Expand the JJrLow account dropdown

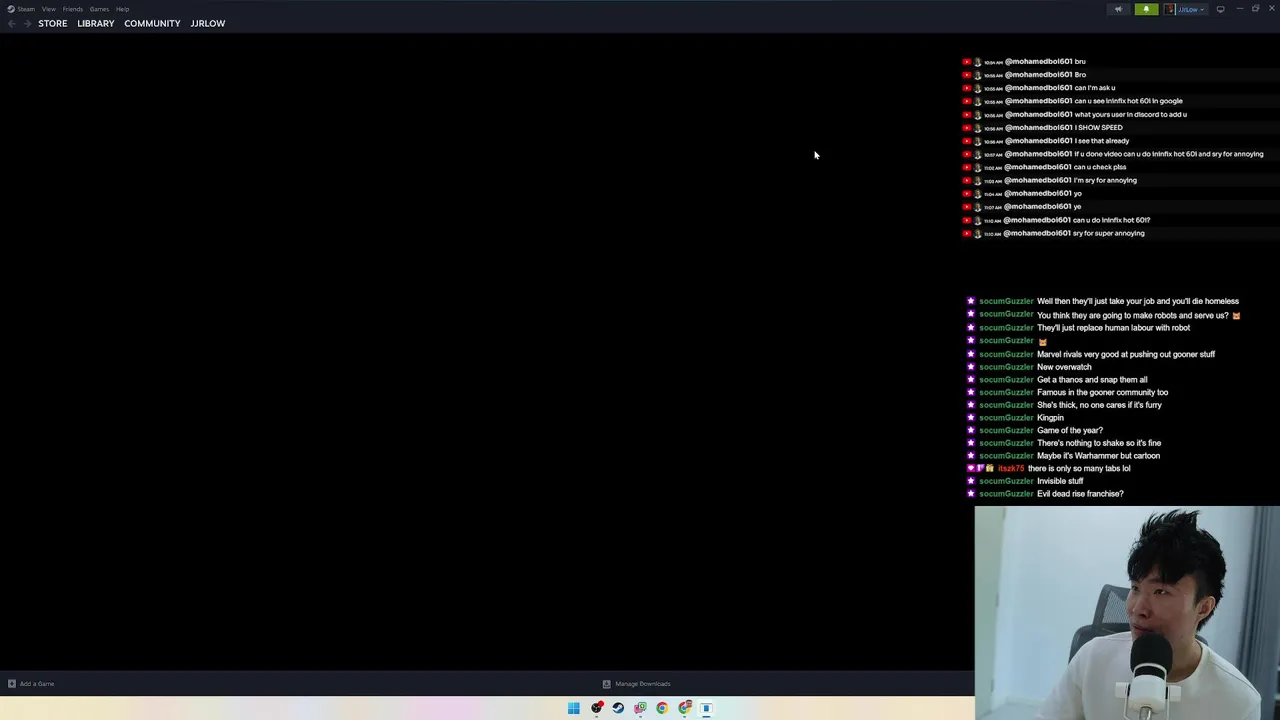tap(1191, 9)
